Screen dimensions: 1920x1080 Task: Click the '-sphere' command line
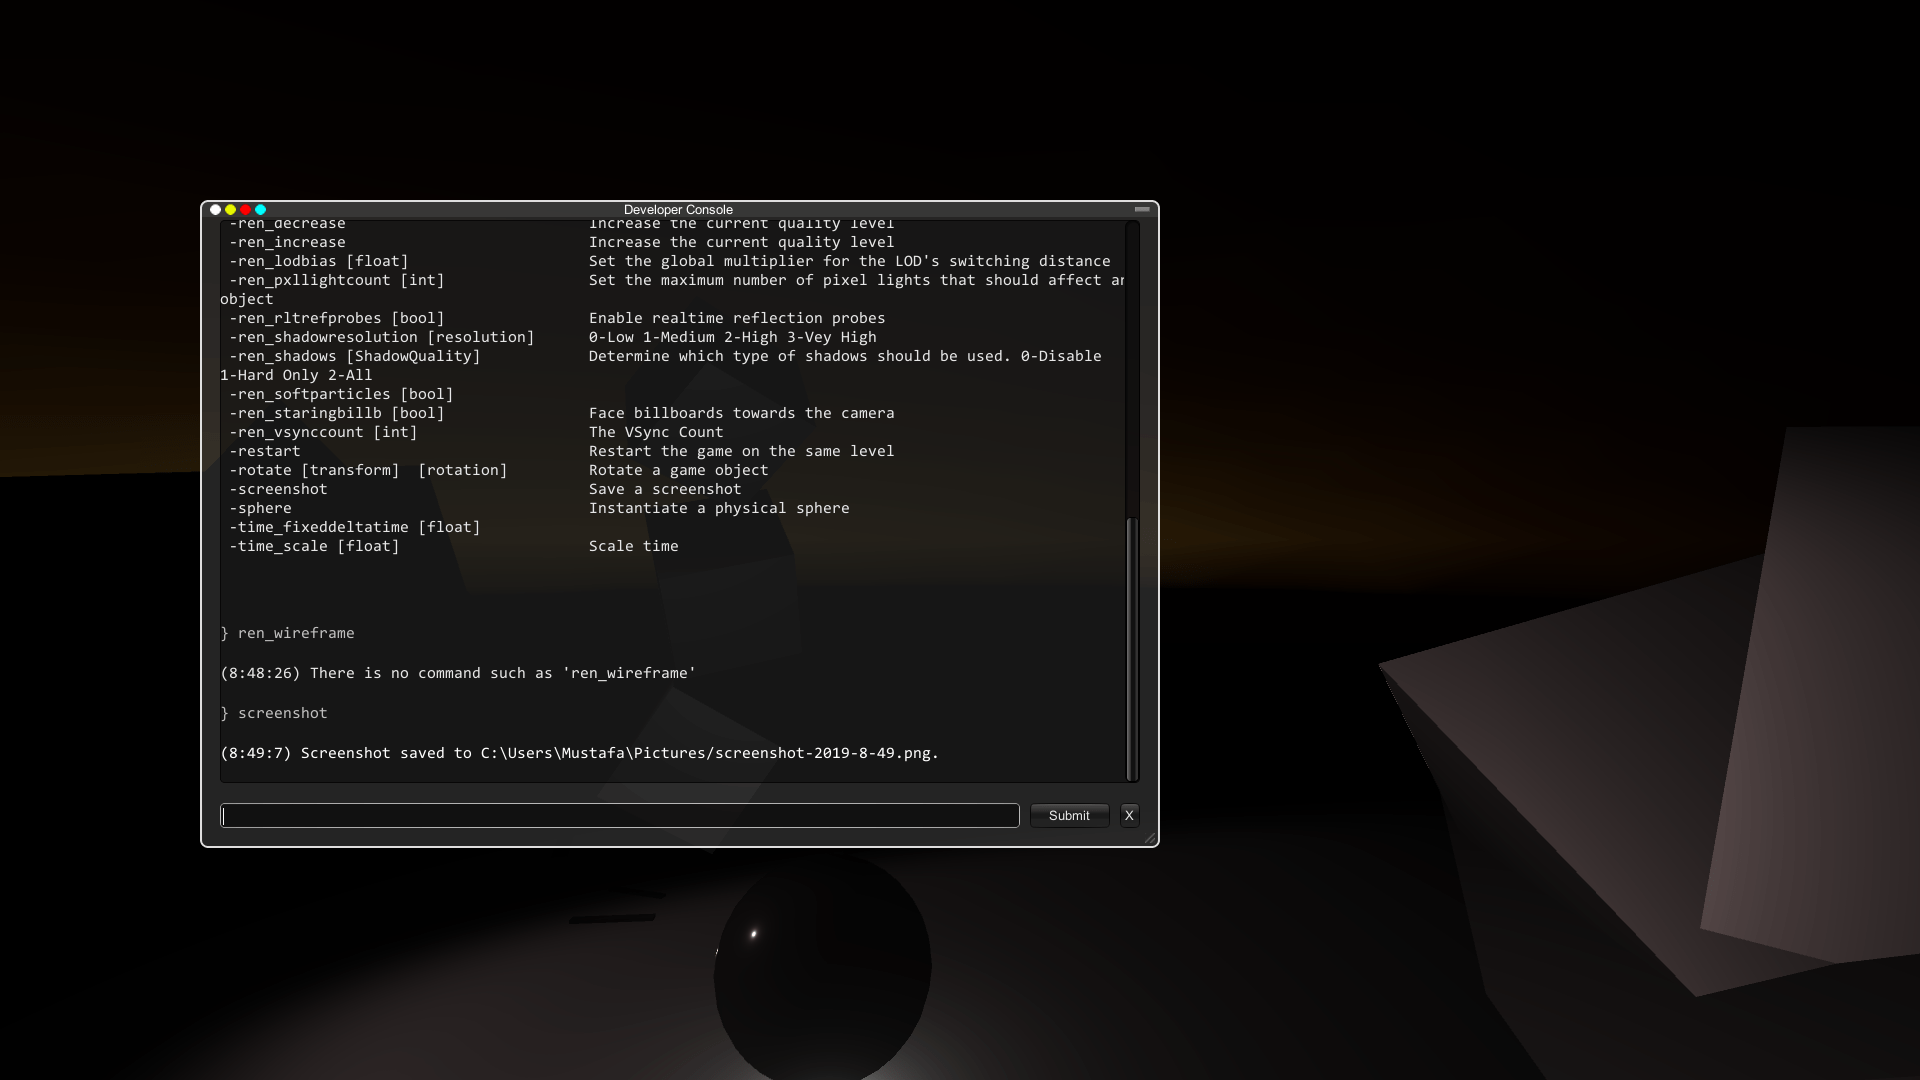(261, 508)
